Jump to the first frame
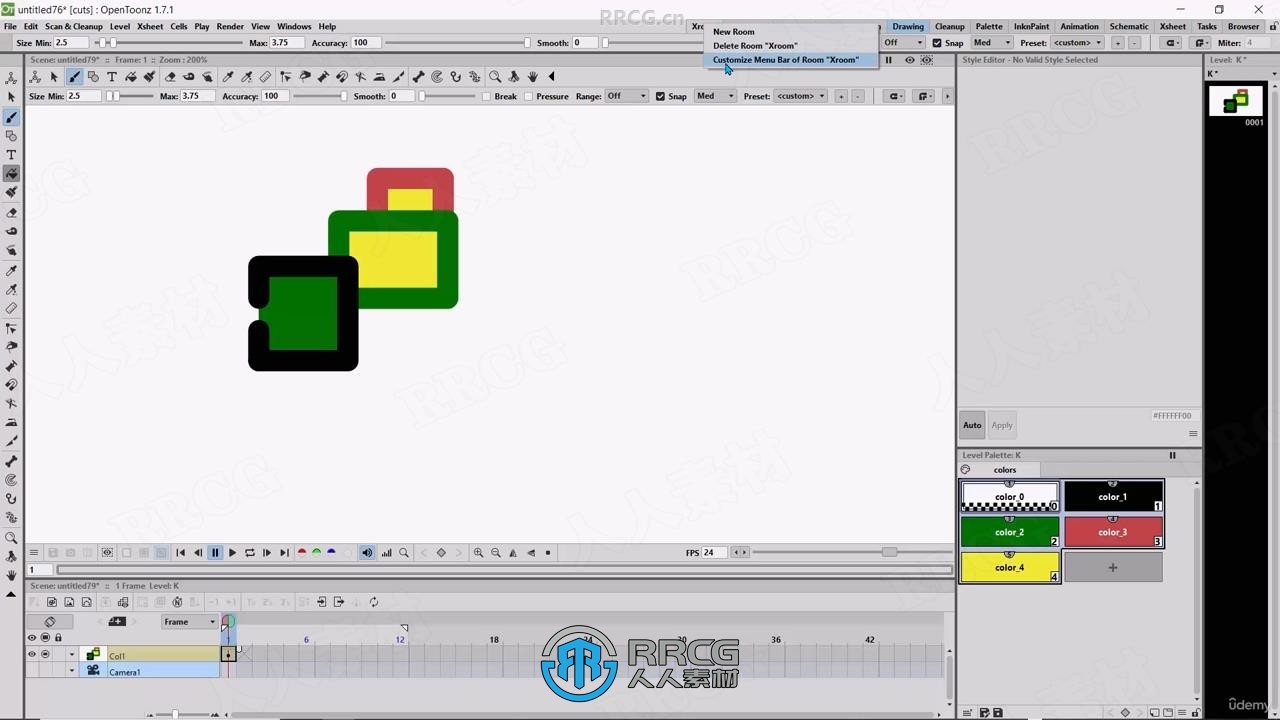The height and width of the screenshot is (720, 1280). 181,552
